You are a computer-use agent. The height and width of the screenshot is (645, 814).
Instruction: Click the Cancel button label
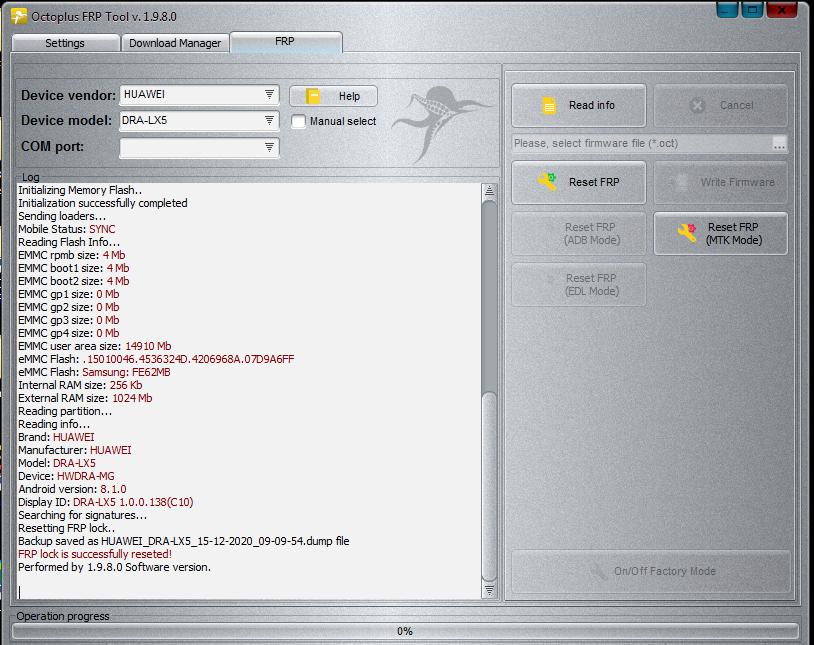[736, 105]
